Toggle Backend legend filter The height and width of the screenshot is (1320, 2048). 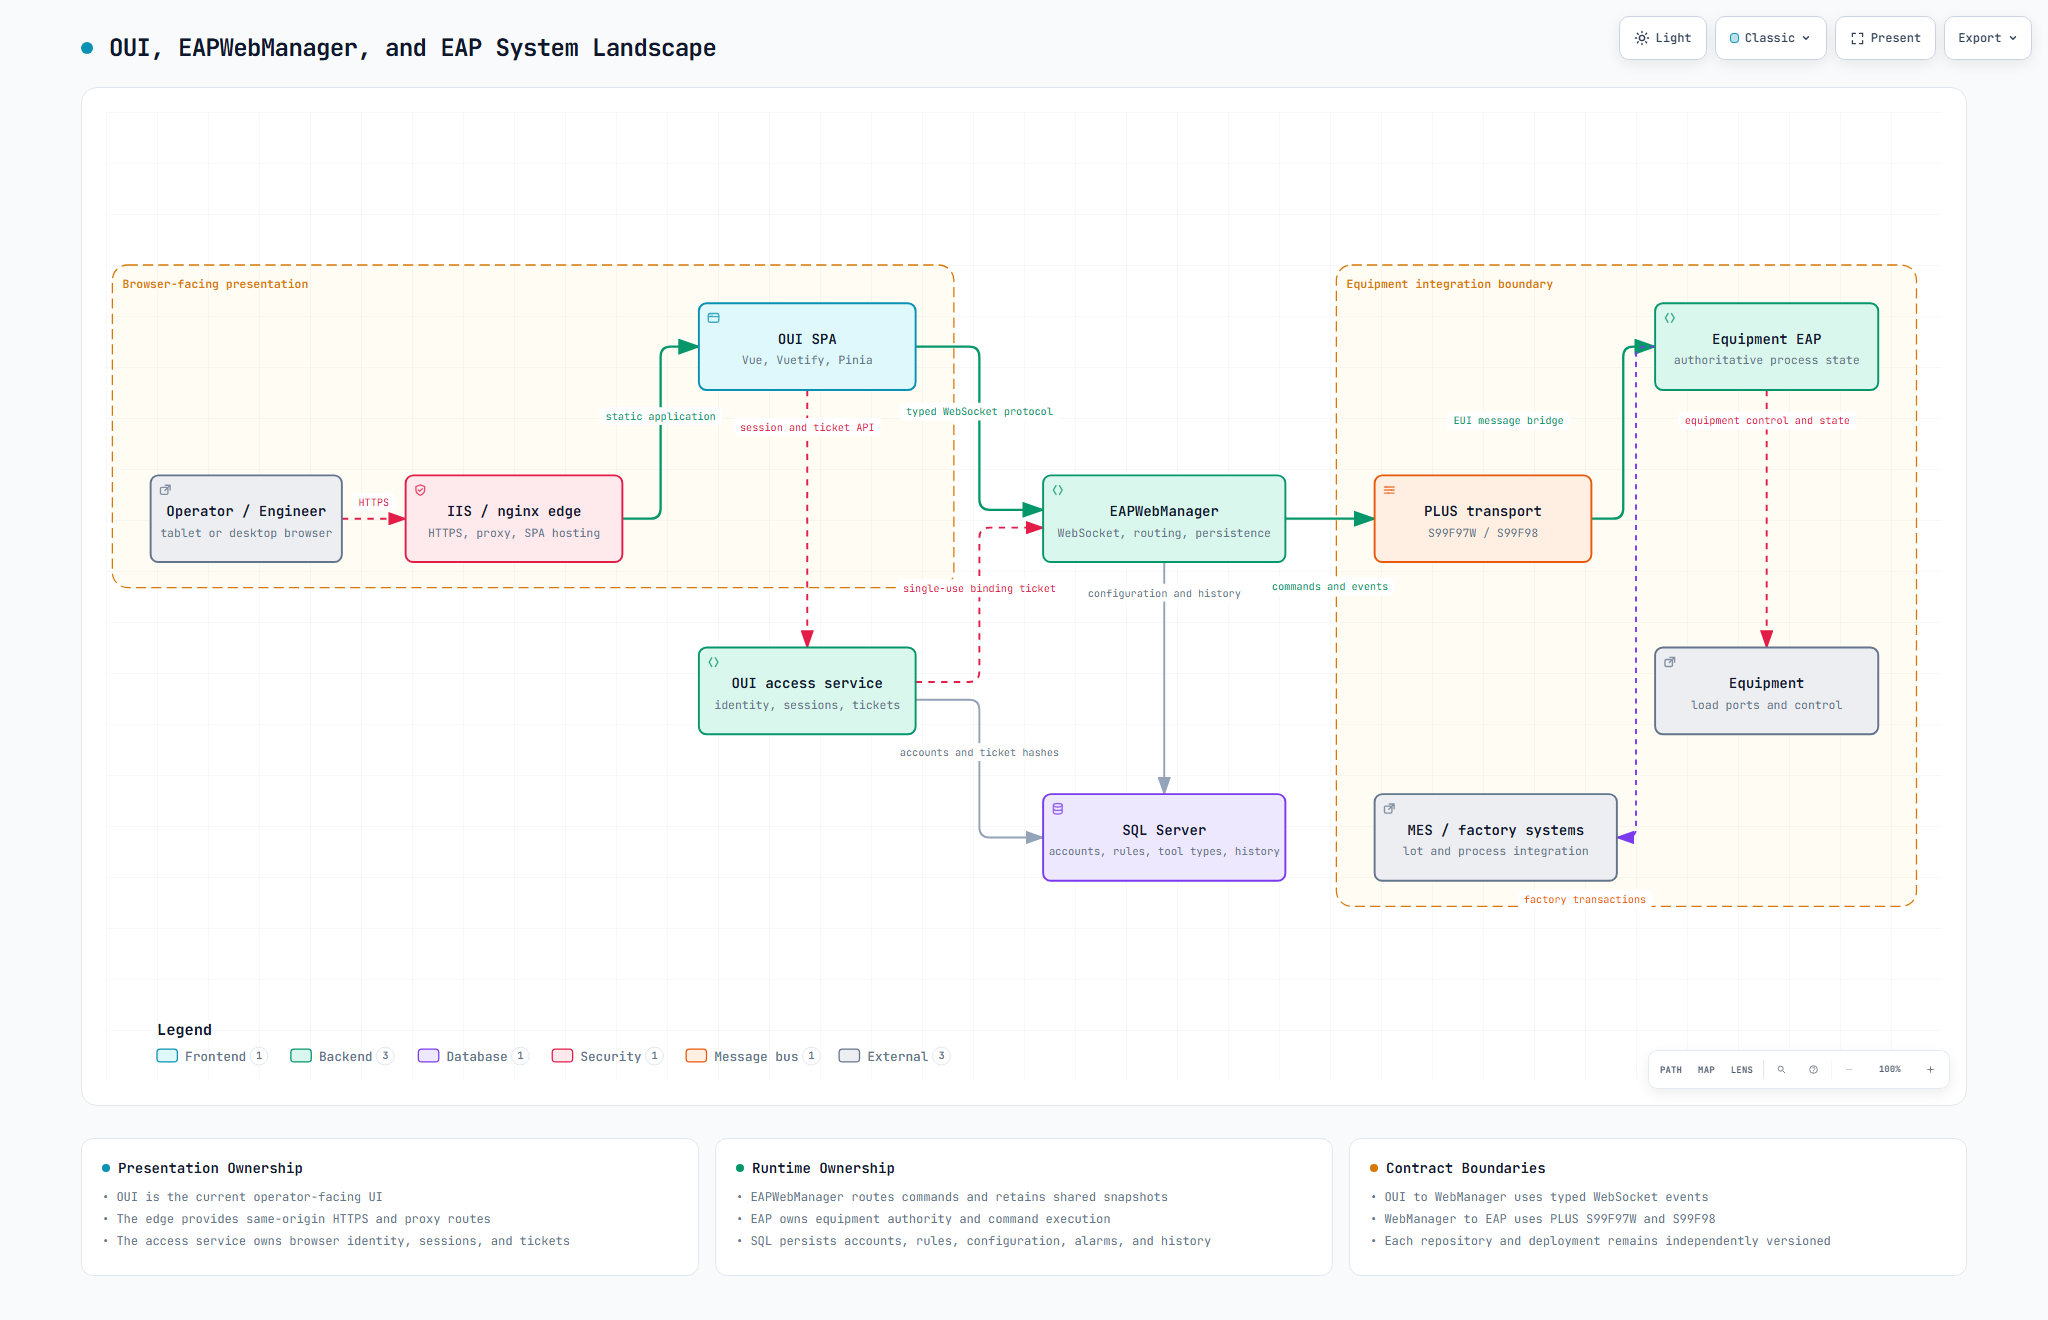click(x=342, y=1056)
